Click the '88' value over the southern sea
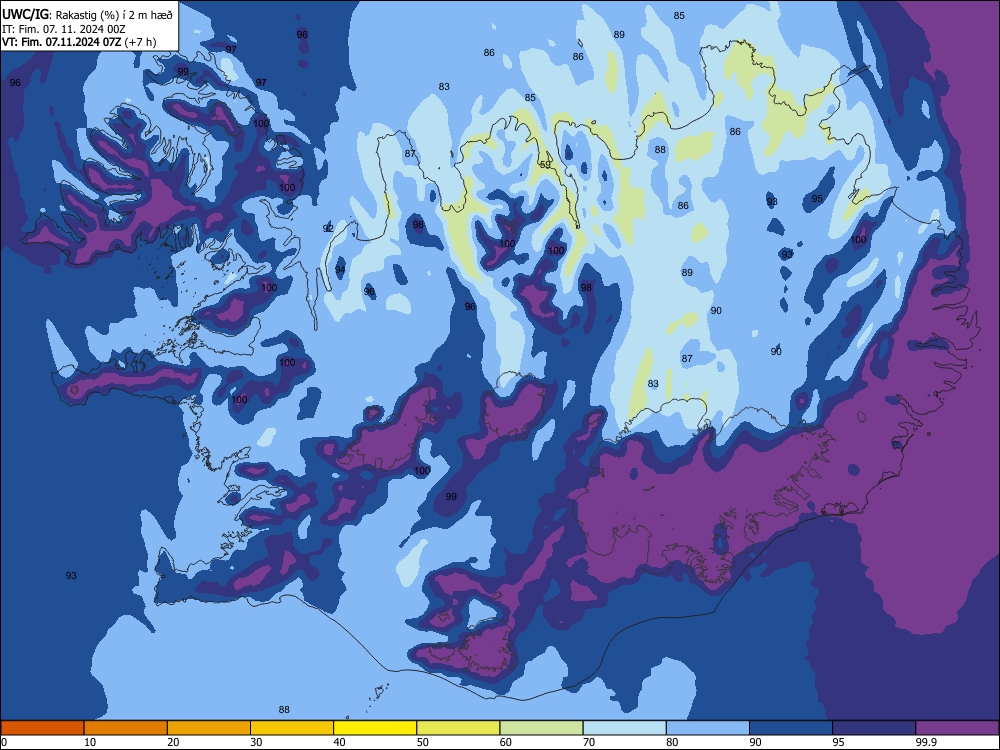 [x=284, y=710]
